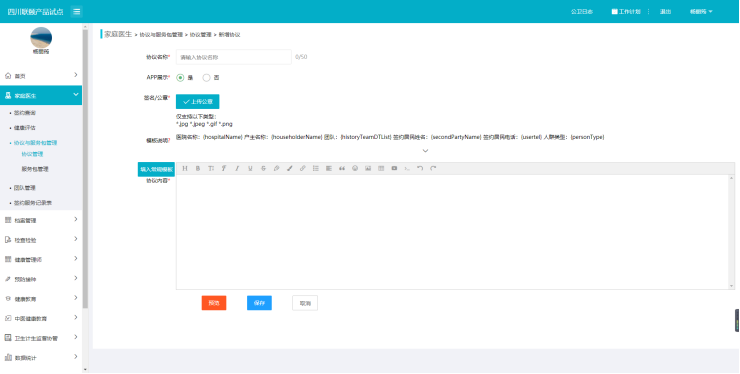Viewport: 740px width, 374px height.
Task: Toggle strikethrough formatting in the editor
Action: pos(263,169)
